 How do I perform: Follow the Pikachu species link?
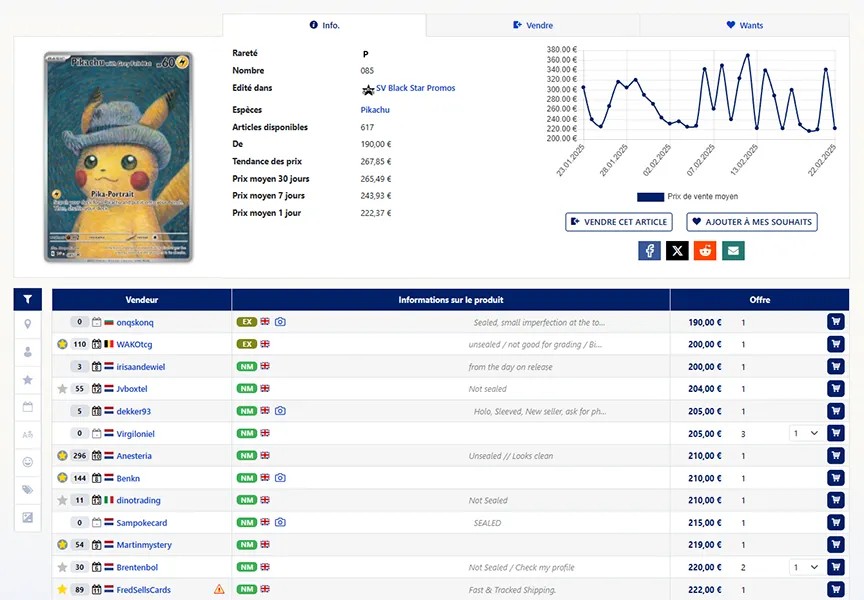[x=375, y=110]
